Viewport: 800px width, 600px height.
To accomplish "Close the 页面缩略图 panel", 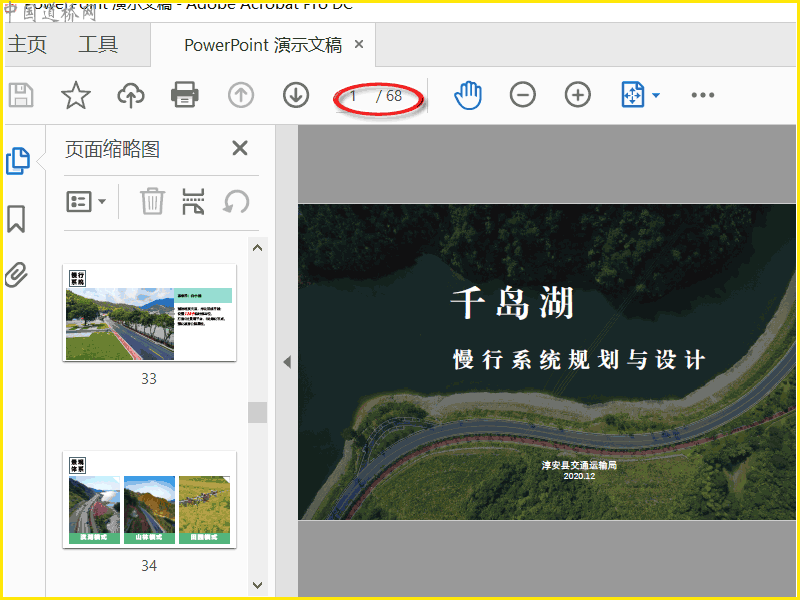I will click(x=240, y=149).
